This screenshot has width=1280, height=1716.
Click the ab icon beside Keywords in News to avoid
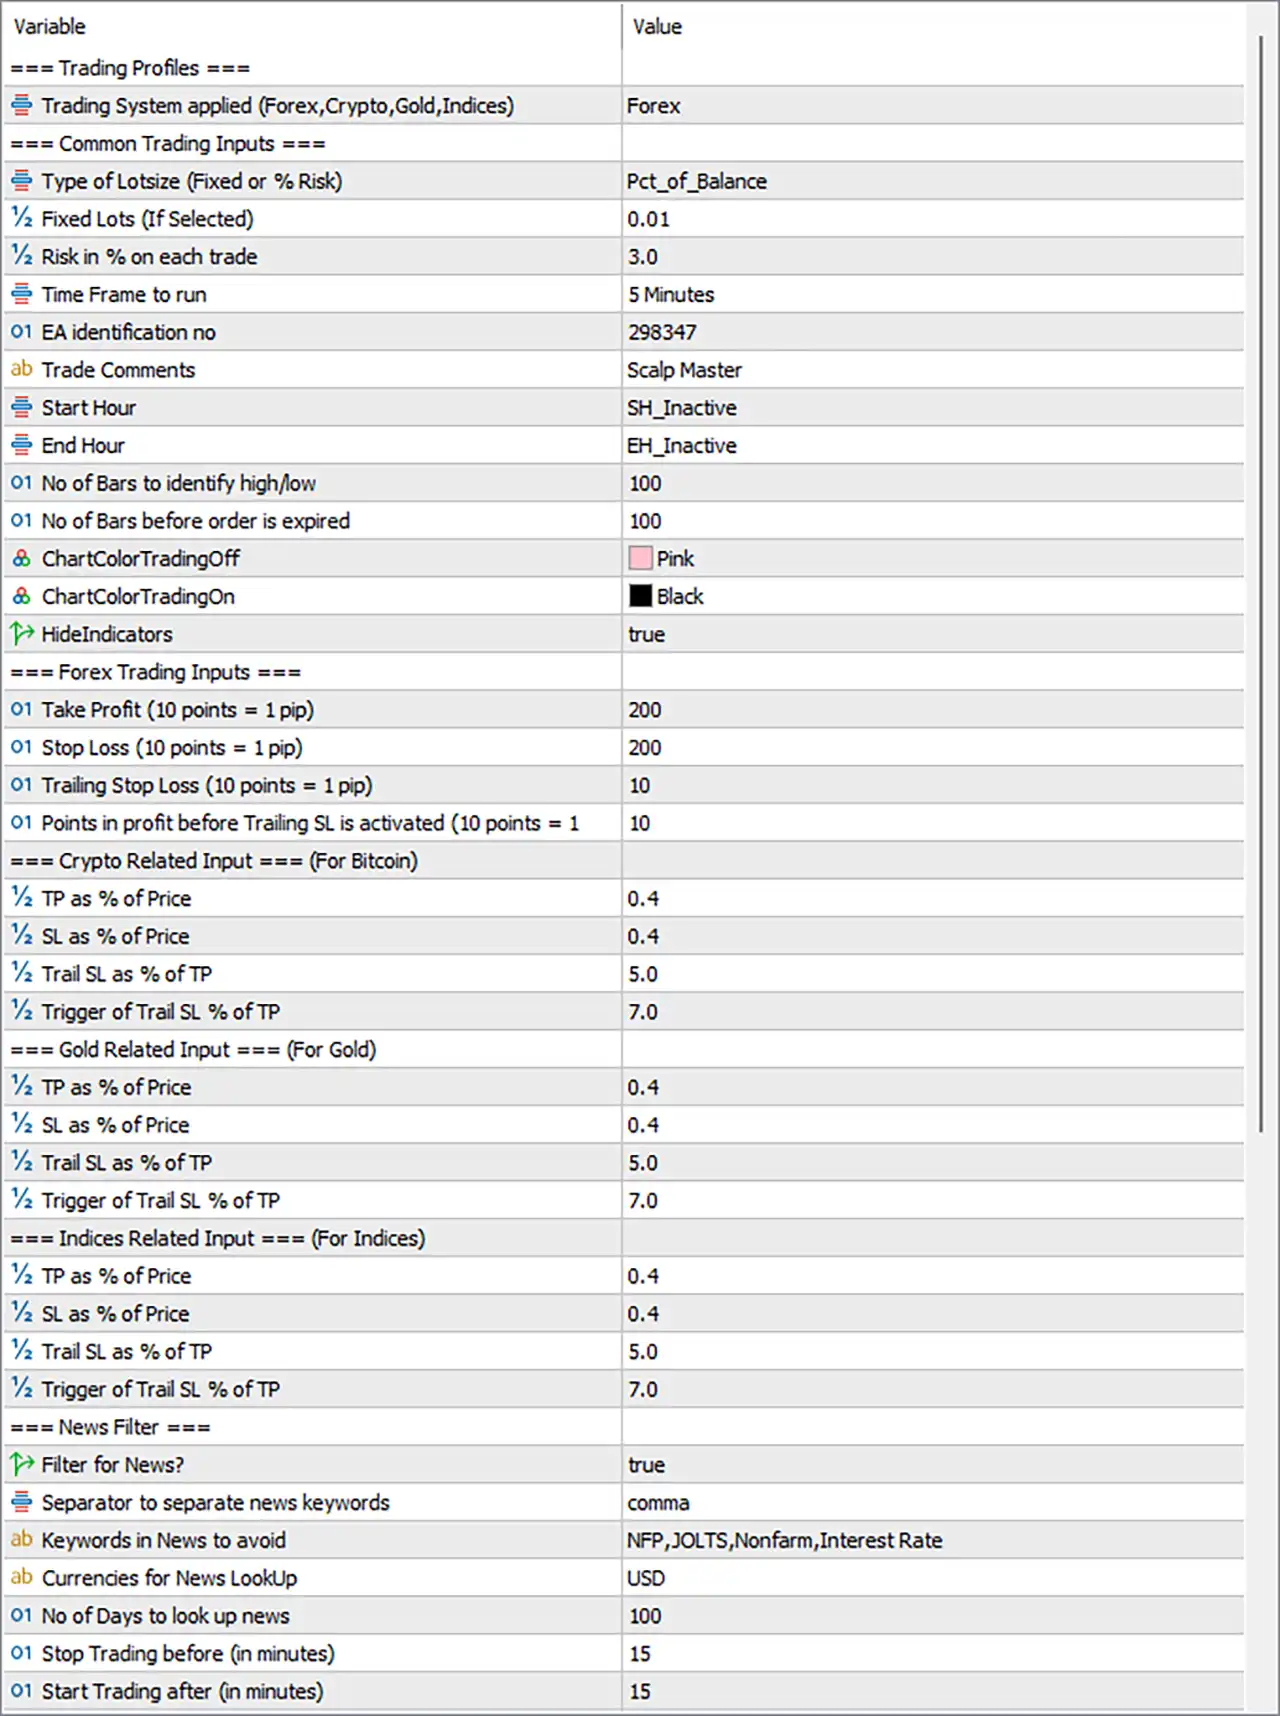click(21, 1540)
